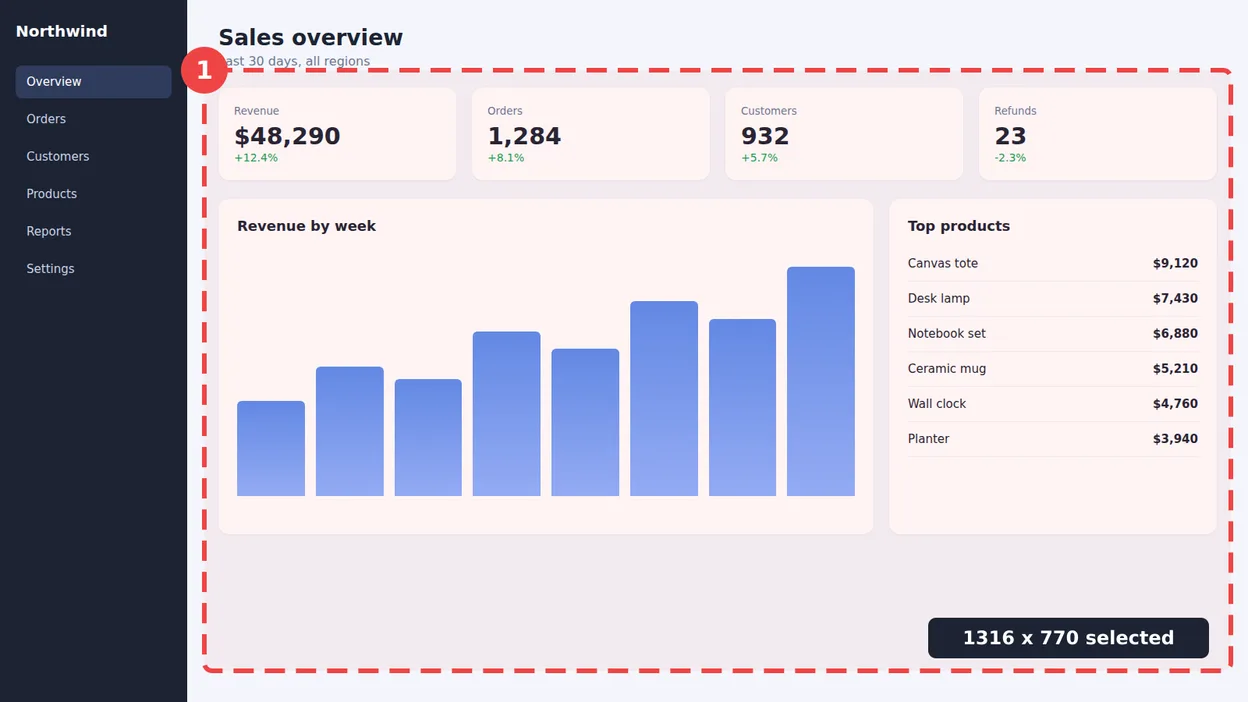Open the Reports section
The width and height of the screenshot is (1248, 702).
point(93,231)
